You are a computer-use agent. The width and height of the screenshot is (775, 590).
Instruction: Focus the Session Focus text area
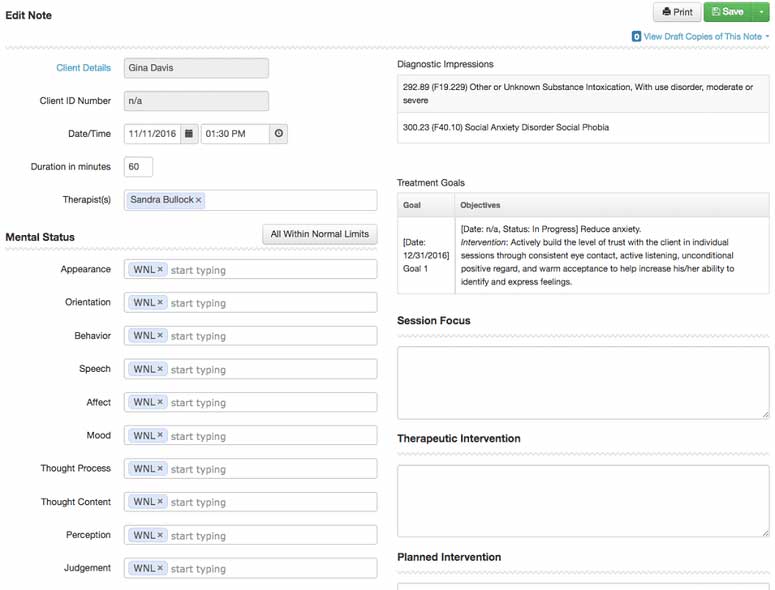click(583, 382)
